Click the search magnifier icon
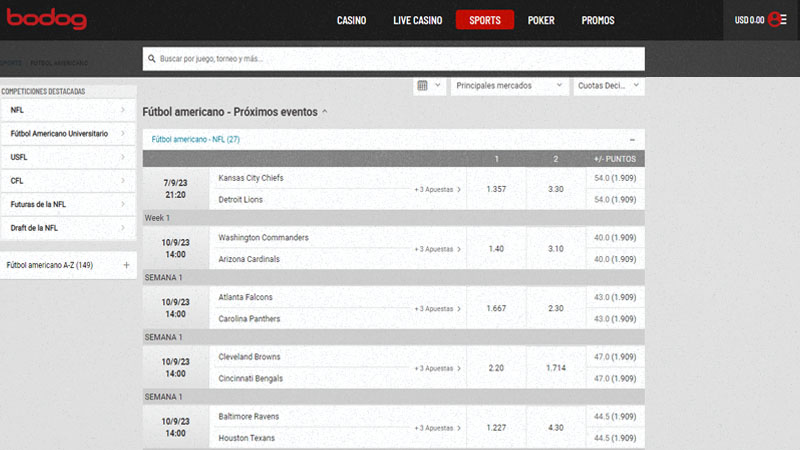Screen dimensions: 800x450 point(152,59)
